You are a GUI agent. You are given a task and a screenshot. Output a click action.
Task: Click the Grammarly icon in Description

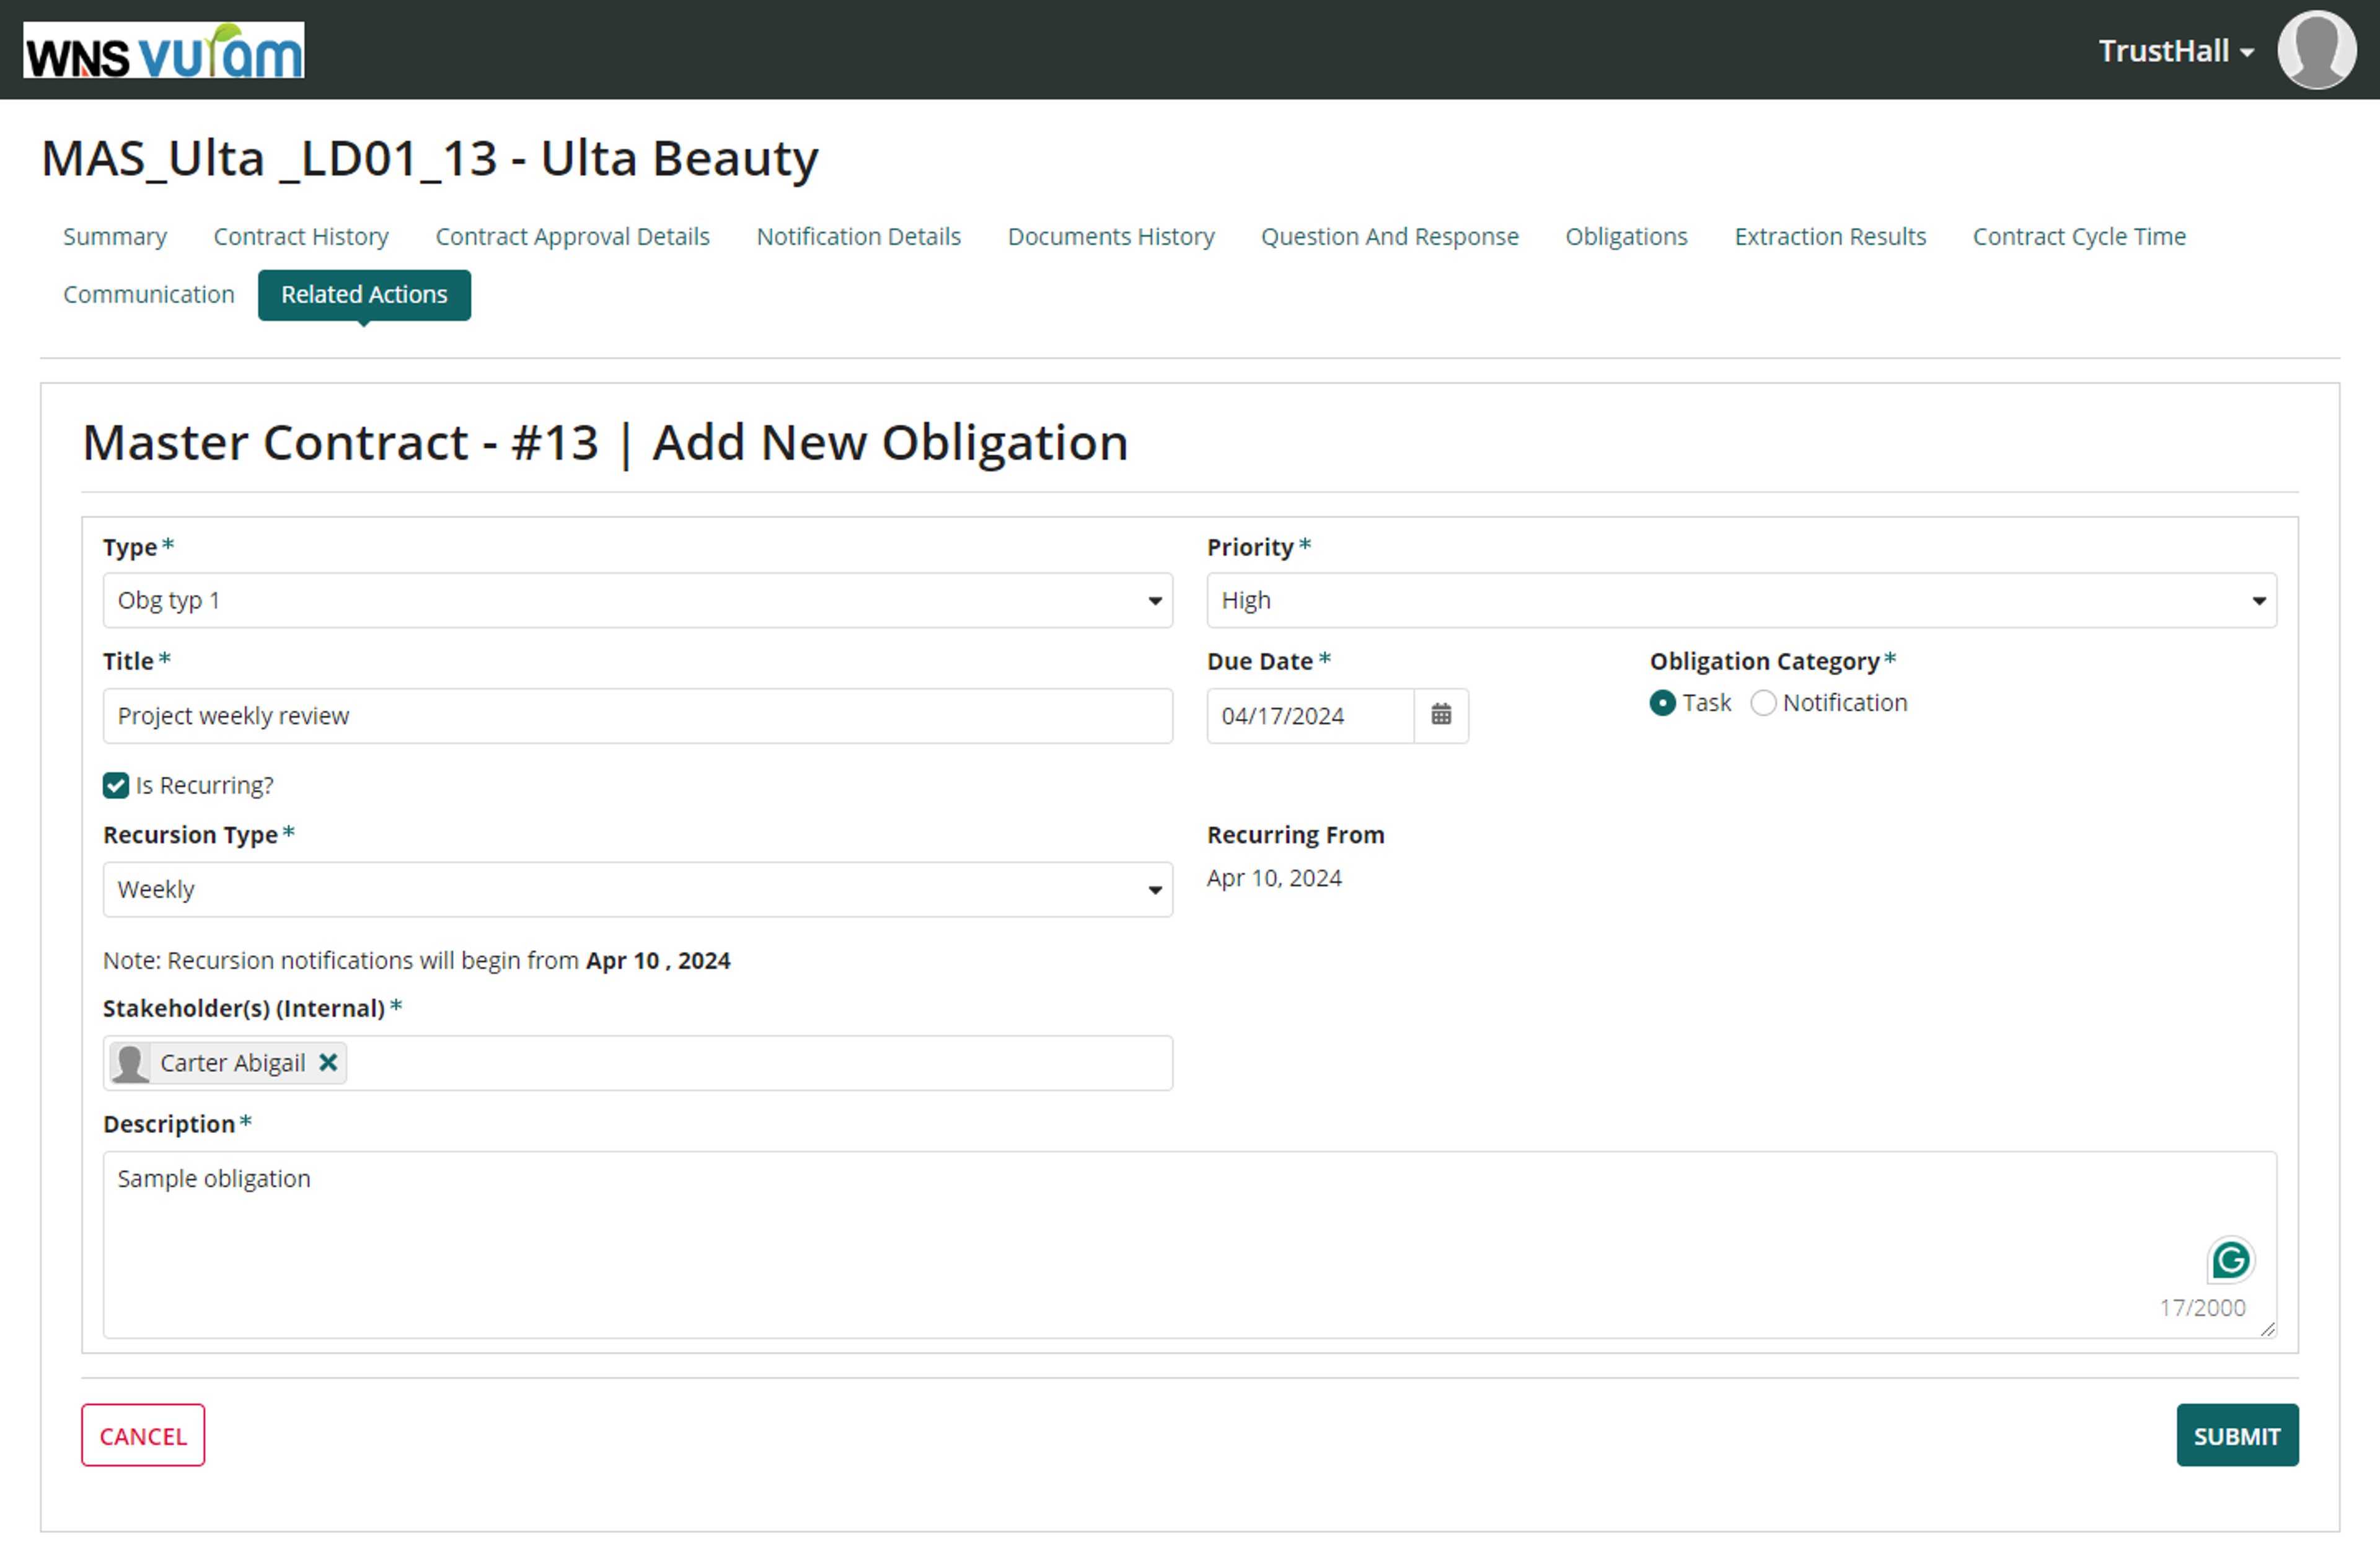coord(2231,1260)
